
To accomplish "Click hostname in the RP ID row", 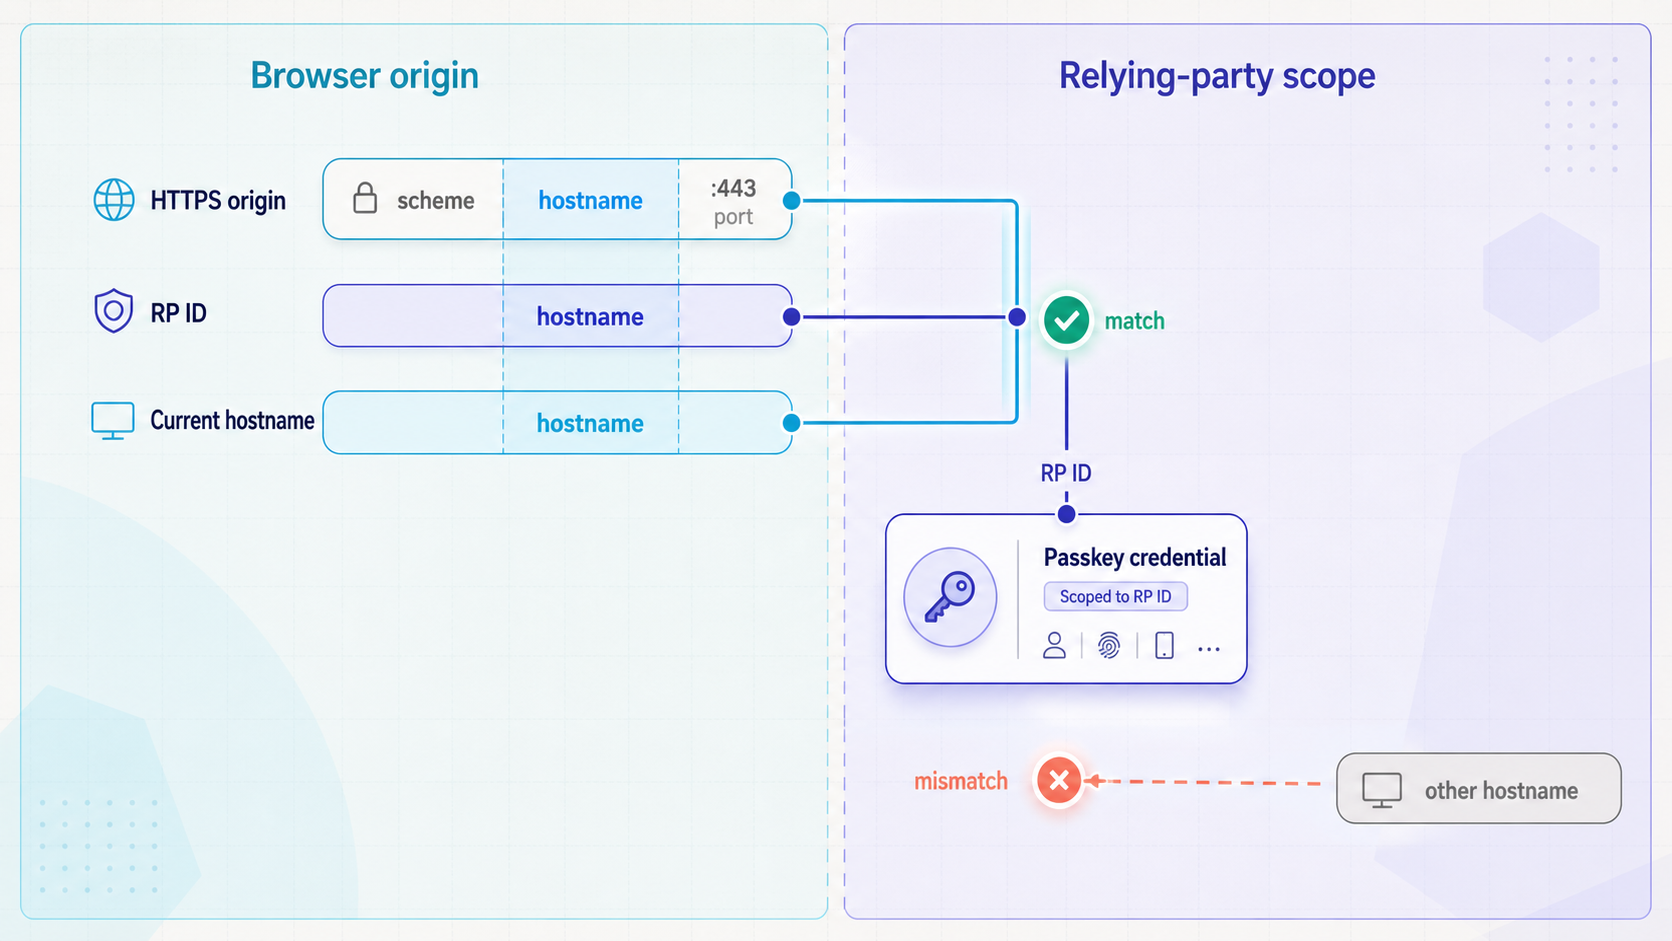I will tap(590, 316).
